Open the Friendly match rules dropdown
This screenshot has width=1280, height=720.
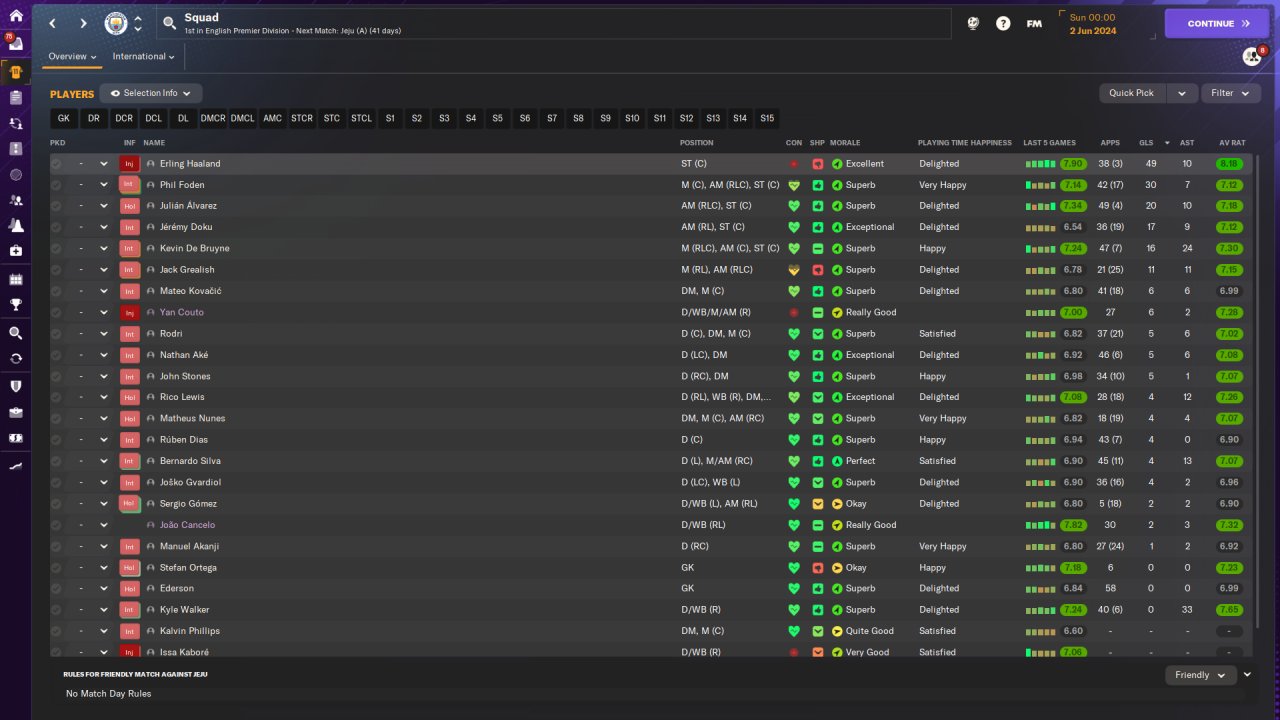pos(1201,675)
